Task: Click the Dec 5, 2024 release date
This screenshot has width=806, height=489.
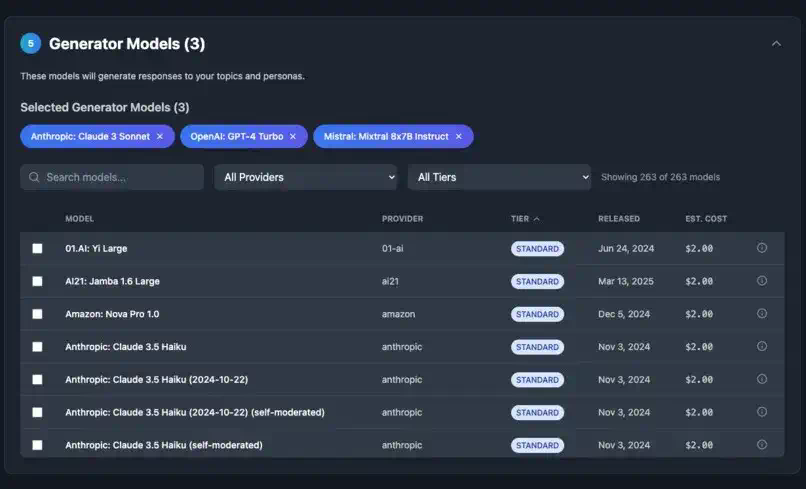Action: [624, 314]
